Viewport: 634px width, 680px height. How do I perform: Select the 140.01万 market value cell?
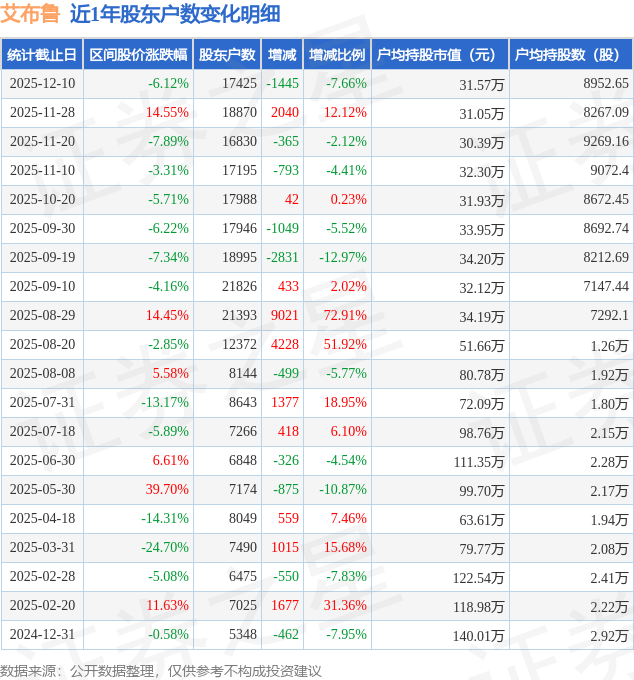(x=480, y=635)
